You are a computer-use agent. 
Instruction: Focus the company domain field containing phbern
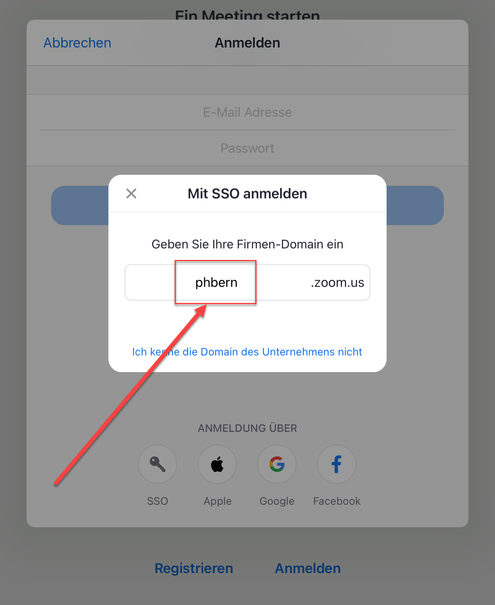point(247,282)
